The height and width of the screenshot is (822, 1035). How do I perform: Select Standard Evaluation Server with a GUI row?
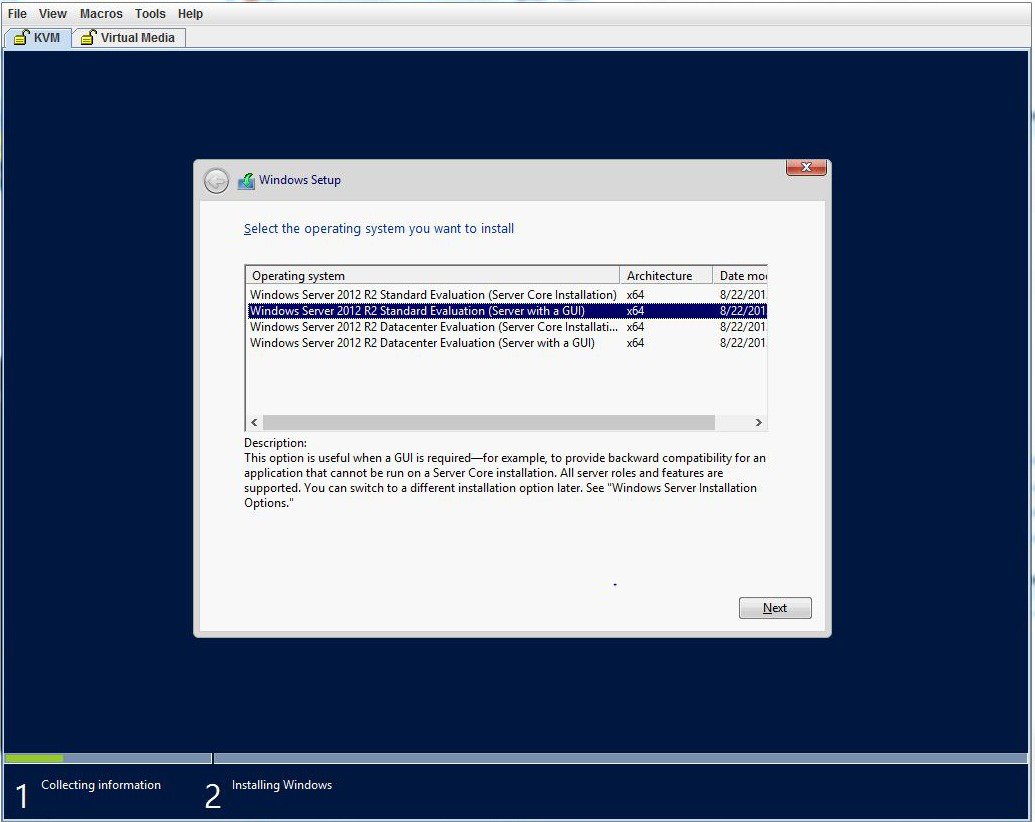point(507,310)
